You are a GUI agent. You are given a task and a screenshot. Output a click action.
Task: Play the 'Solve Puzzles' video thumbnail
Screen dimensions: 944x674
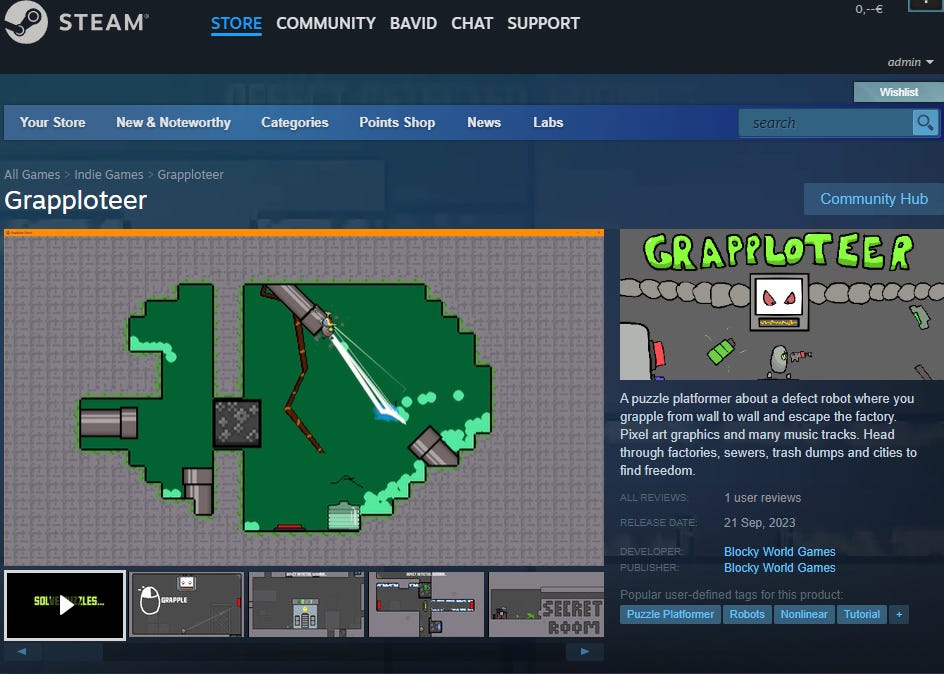[x=65, y=605]
